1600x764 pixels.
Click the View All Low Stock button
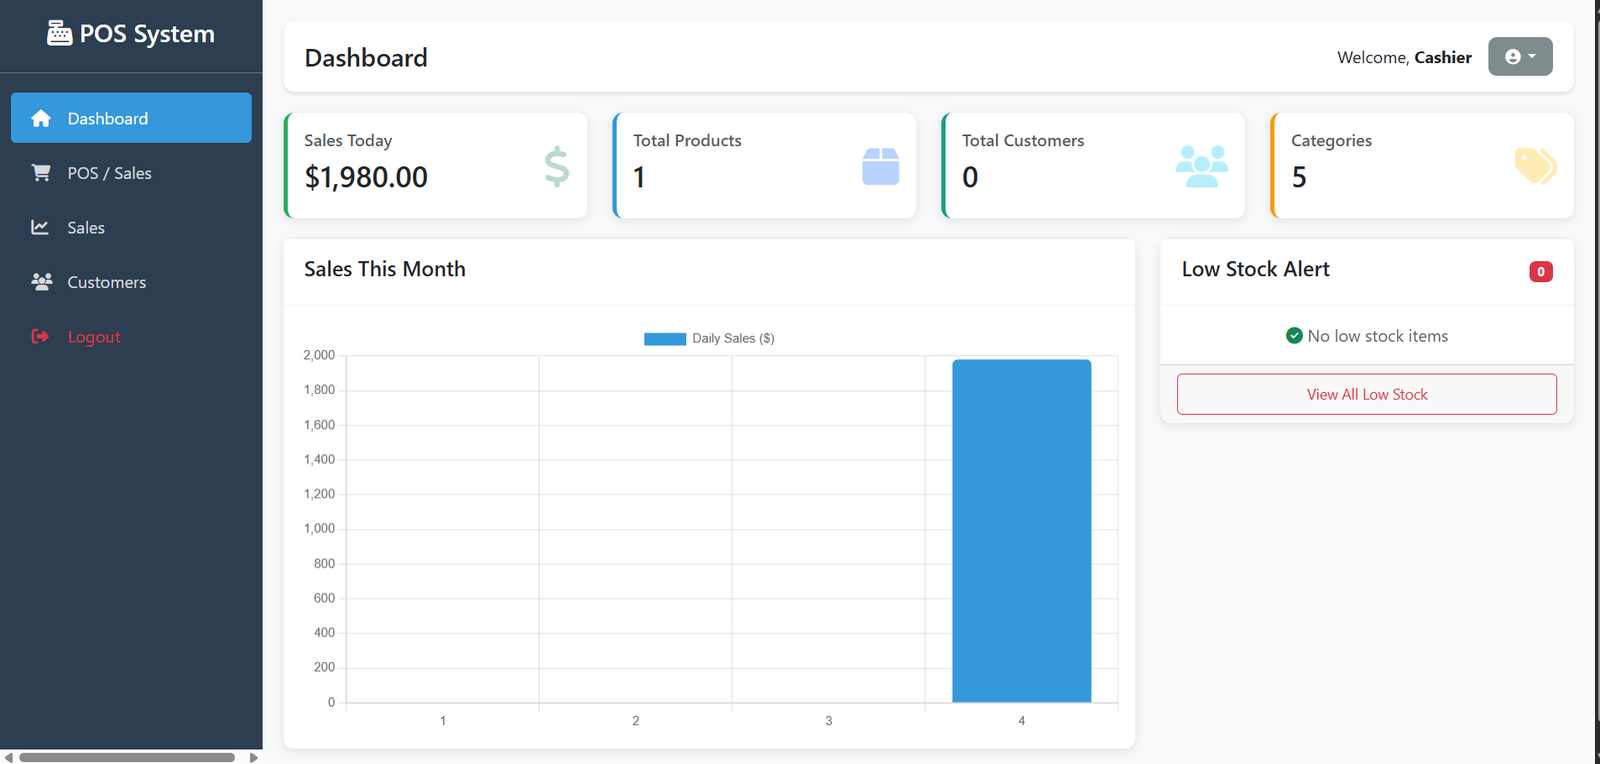[x=1366, y=394]
